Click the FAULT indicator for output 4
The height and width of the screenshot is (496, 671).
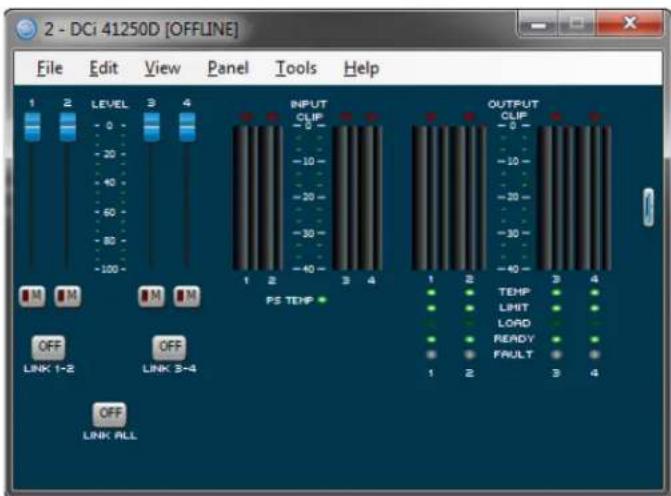(594, 354)
